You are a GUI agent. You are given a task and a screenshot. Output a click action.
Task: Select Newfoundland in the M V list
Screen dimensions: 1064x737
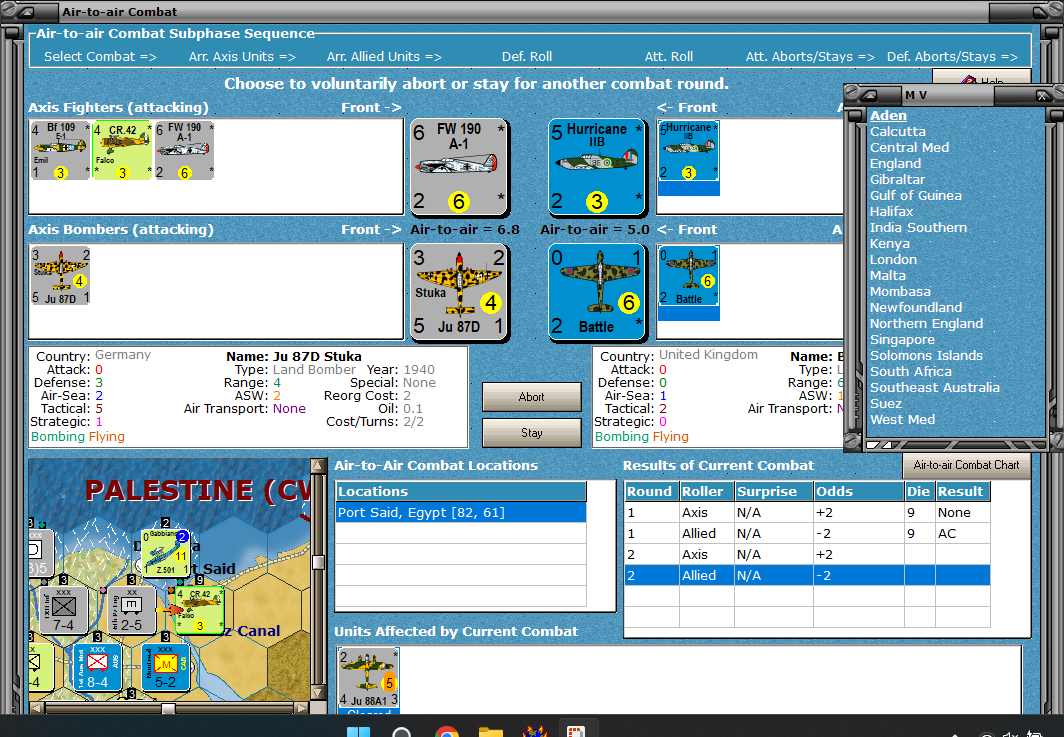coord(916,307)
